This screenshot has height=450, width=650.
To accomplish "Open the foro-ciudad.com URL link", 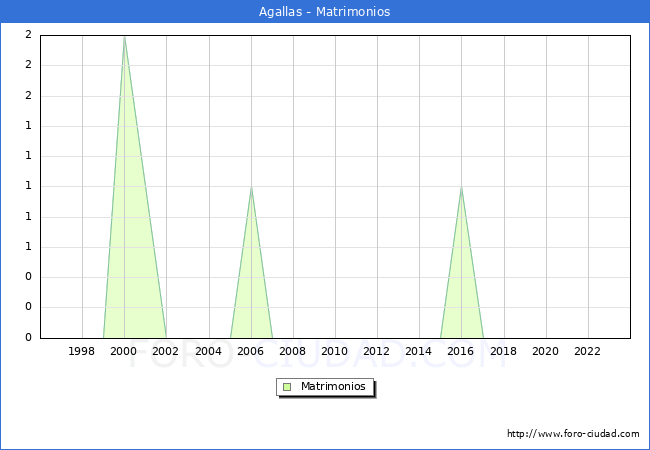I will [x=573, y=434].
